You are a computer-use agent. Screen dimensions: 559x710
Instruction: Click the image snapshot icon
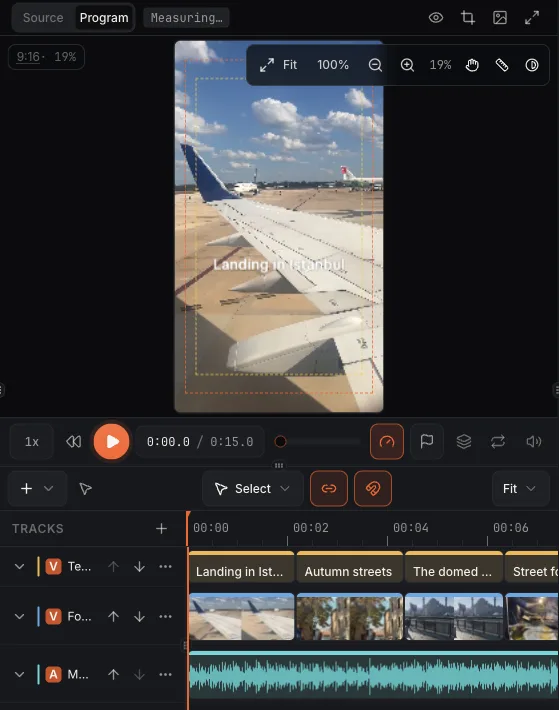point(500,18)
